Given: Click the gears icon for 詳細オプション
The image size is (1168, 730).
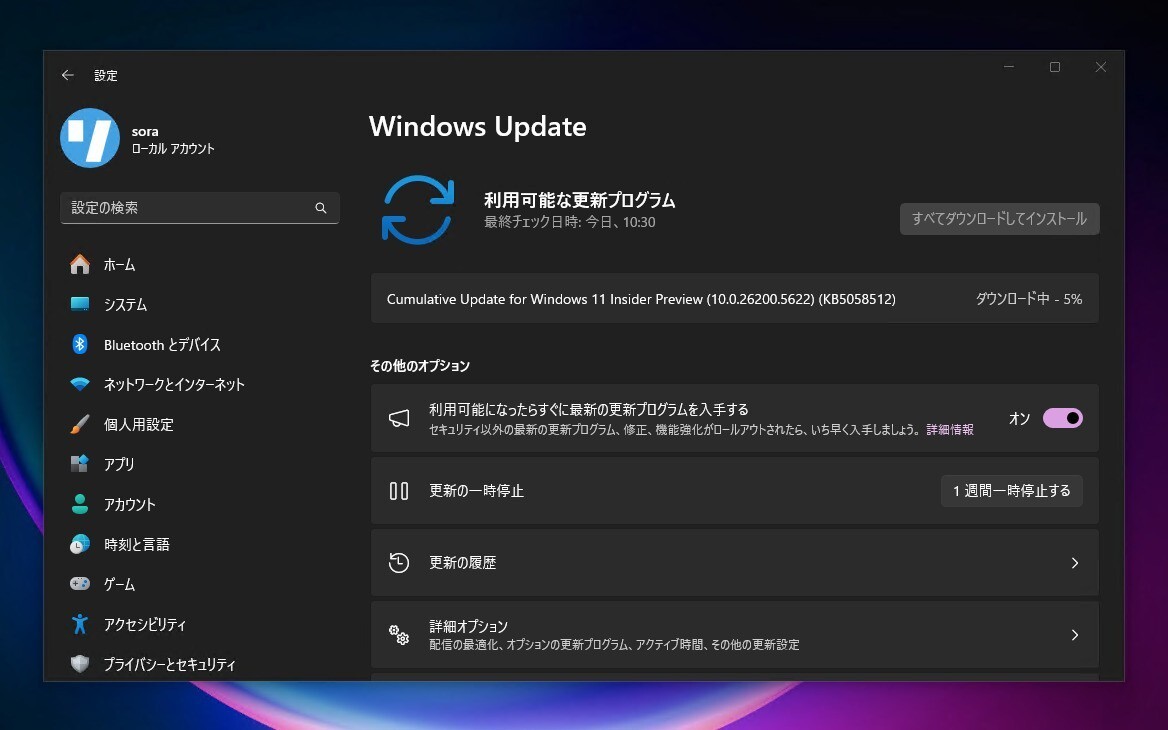Looking at the screenshot, I should coord(399,635).
